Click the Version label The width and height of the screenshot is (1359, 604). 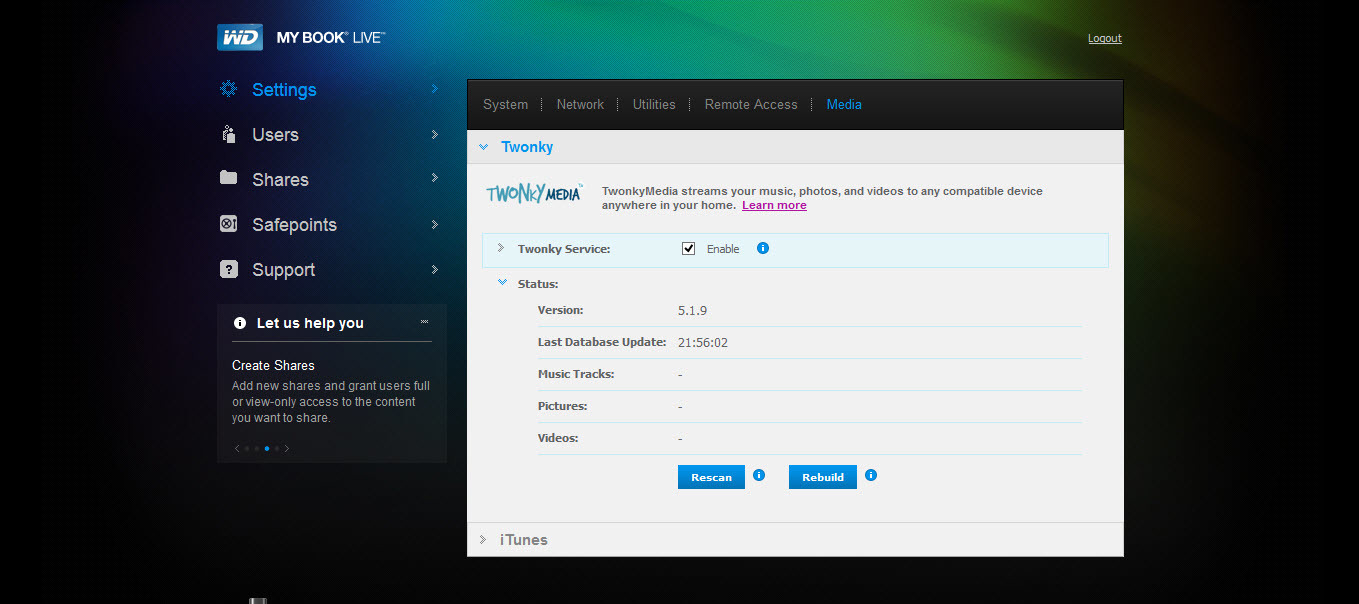560,310
